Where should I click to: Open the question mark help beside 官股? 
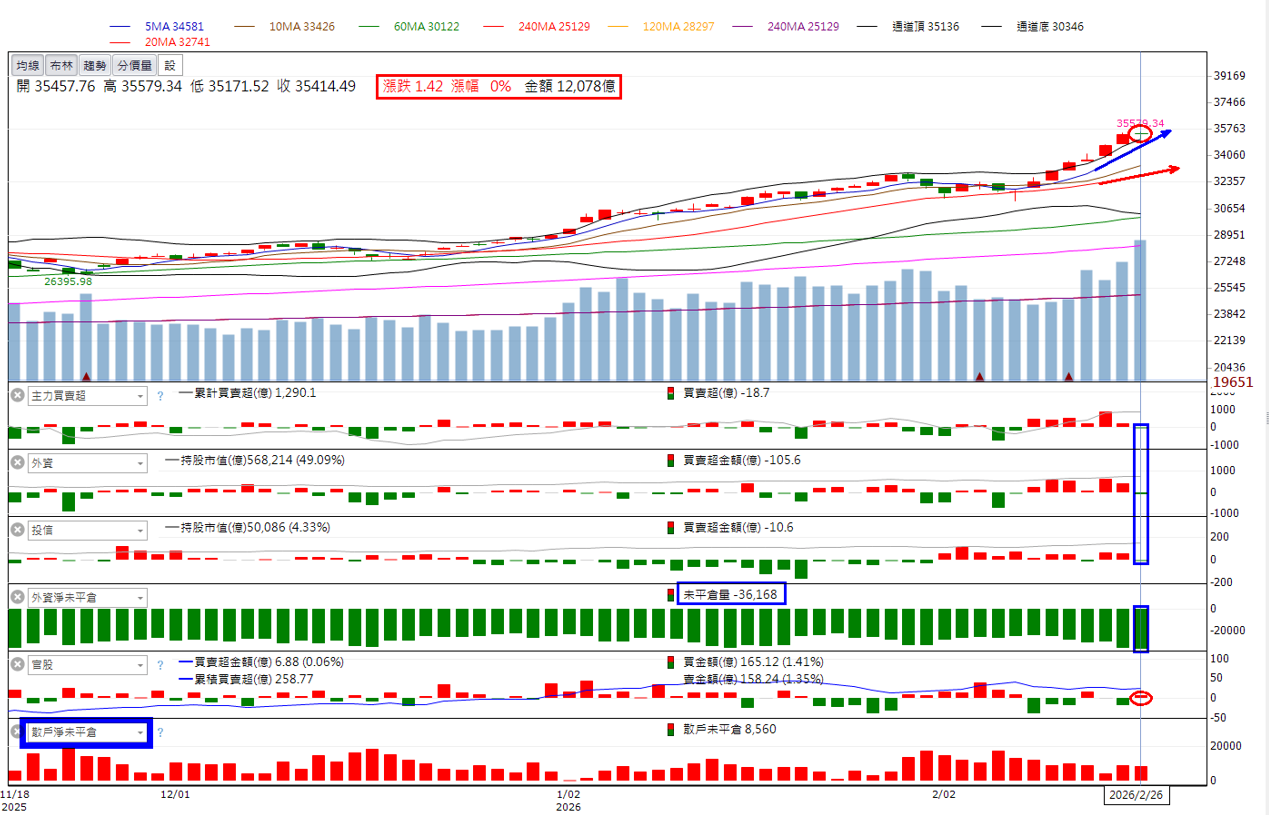click(x=159, y=664)
